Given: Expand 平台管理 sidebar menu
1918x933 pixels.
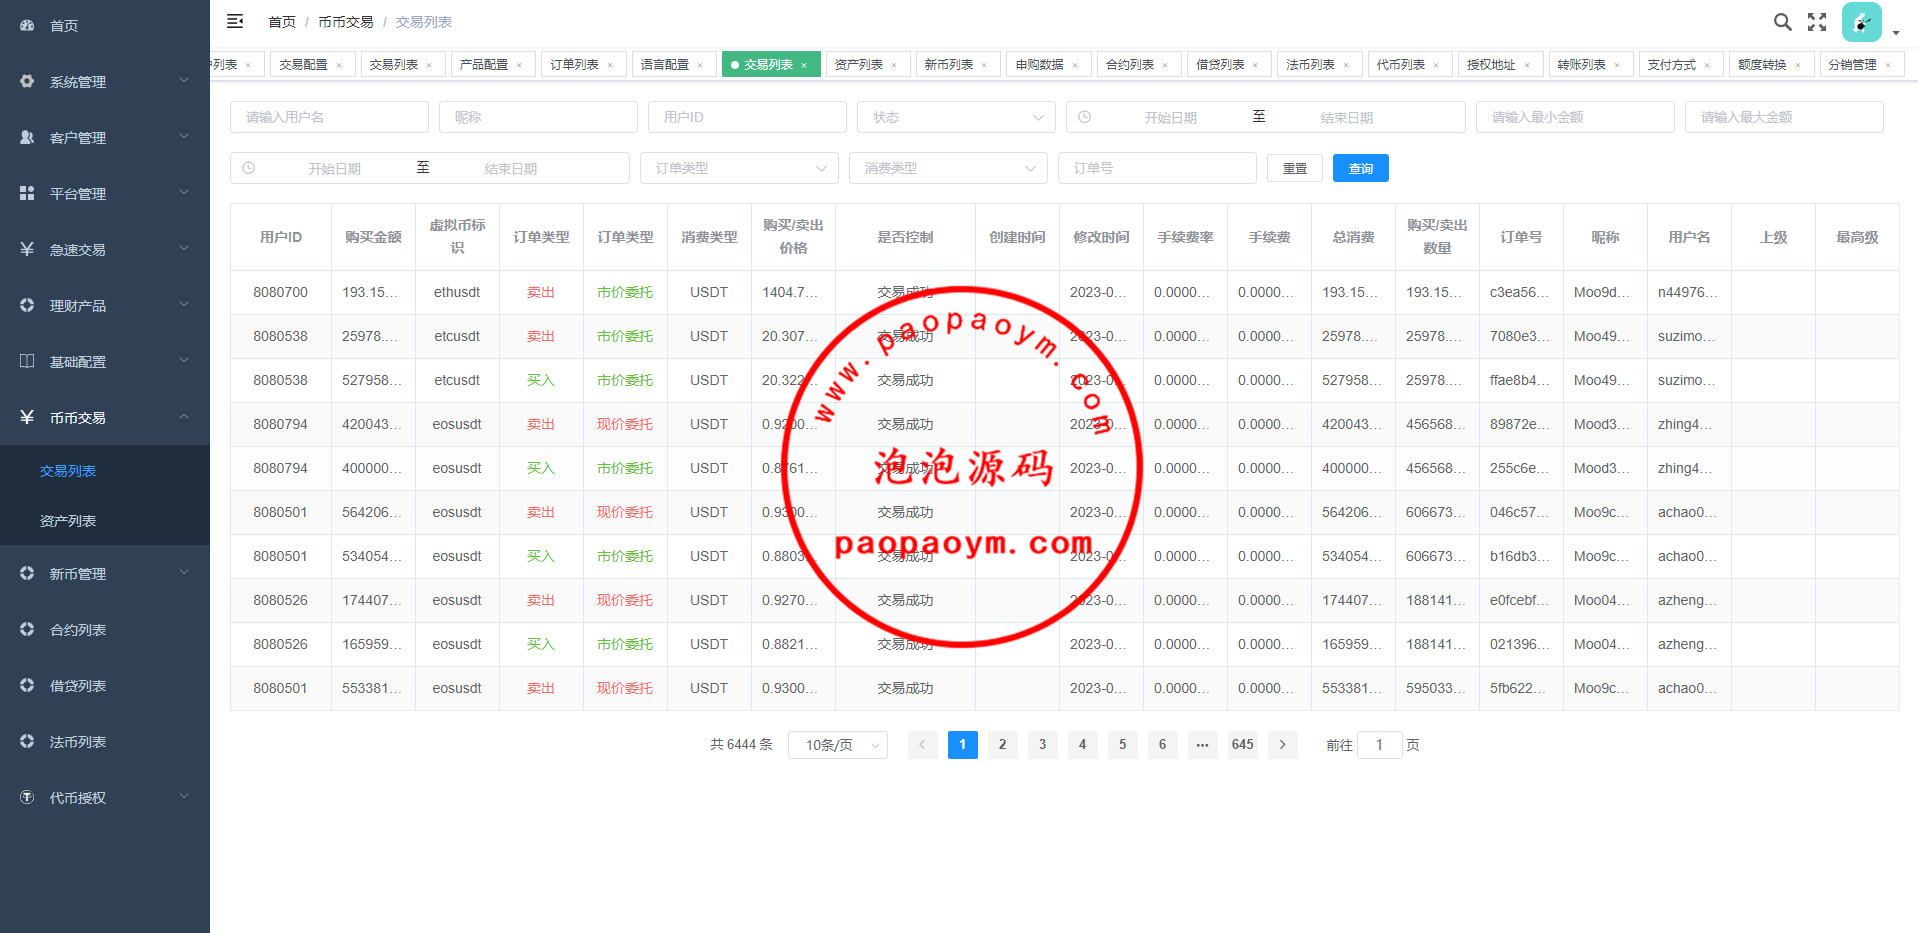Looking at the screenshot, I should [x=105, y=194].
